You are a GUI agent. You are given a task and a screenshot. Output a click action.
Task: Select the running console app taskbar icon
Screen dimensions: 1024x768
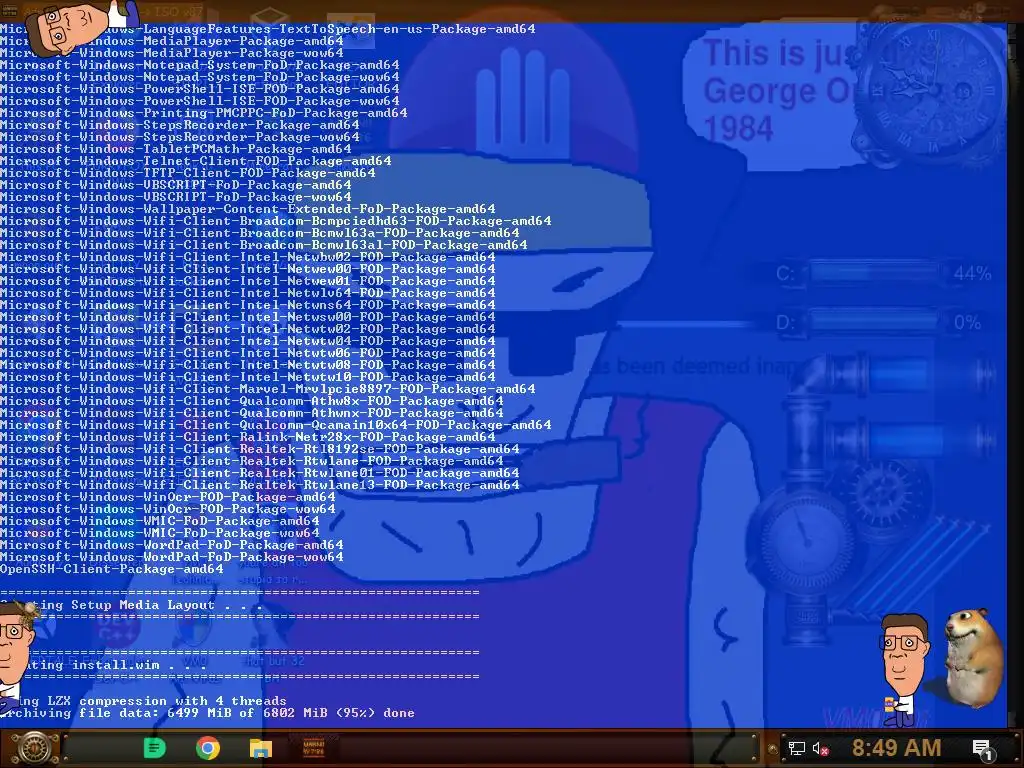tap(313, 748)
